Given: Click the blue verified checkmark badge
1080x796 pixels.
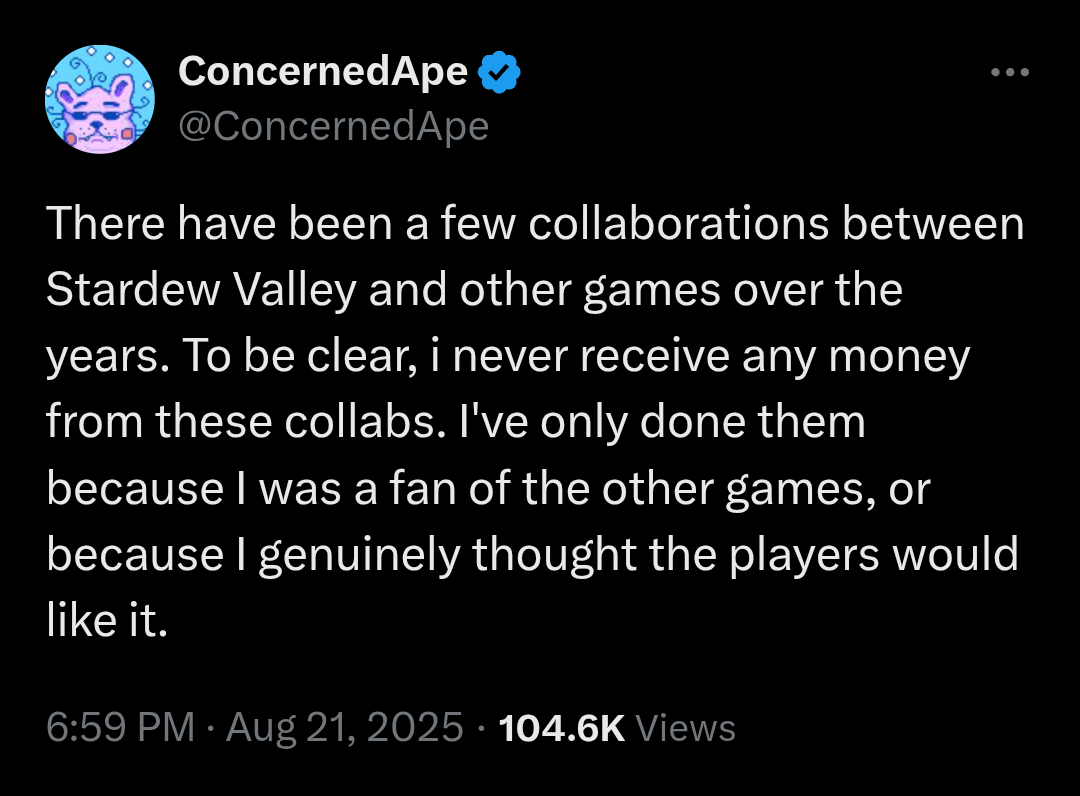Looking at the screenshot, I should click(499, 72).
